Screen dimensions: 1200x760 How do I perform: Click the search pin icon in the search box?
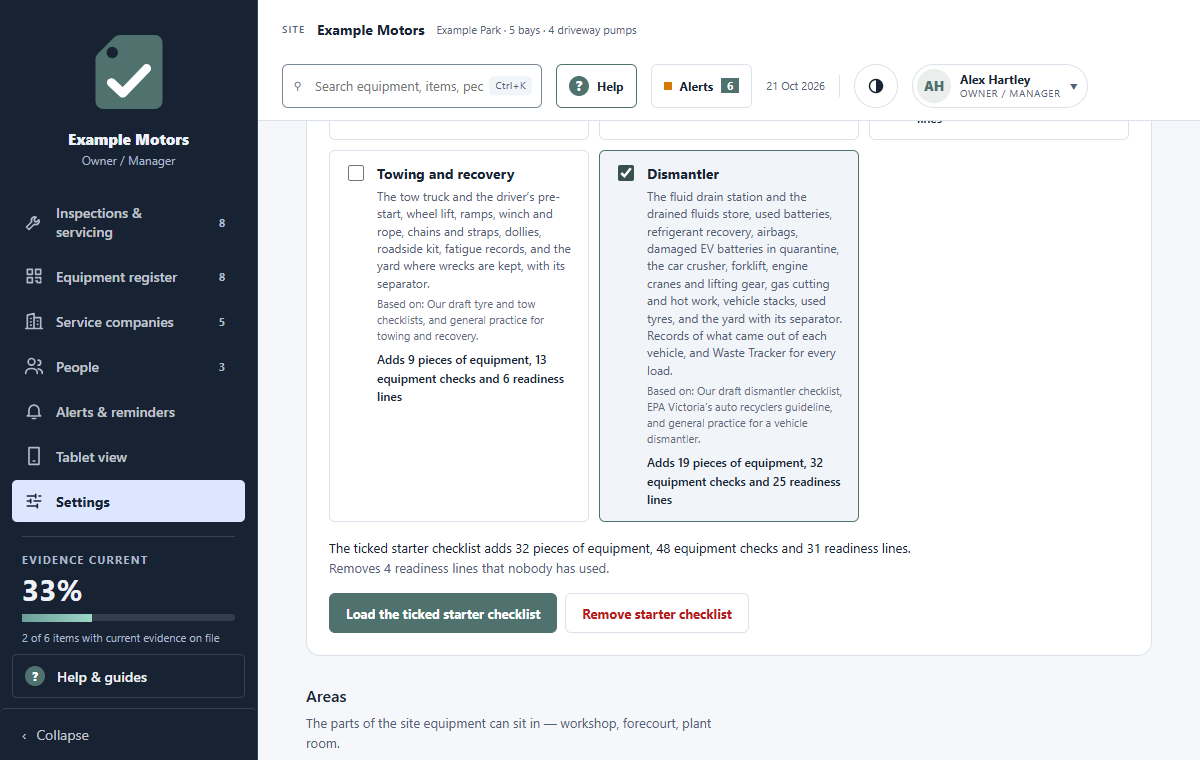coord(297,86)
